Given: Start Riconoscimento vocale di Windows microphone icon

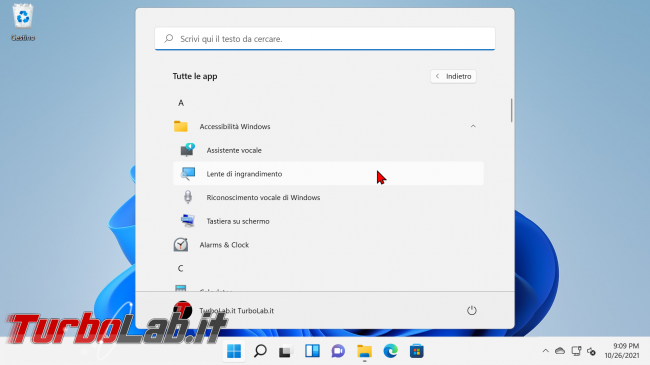Looking at the screenshot, I should coord(188,197).
